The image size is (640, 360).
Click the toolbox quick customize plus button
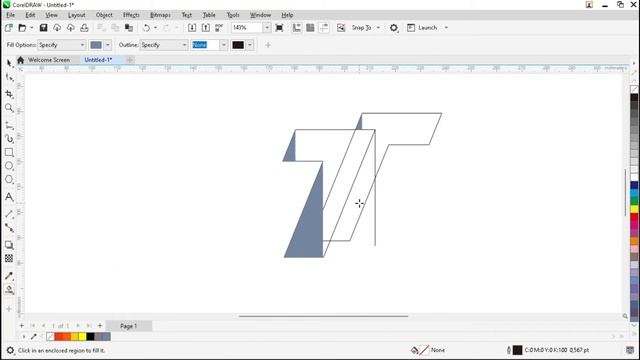(9, 309)
